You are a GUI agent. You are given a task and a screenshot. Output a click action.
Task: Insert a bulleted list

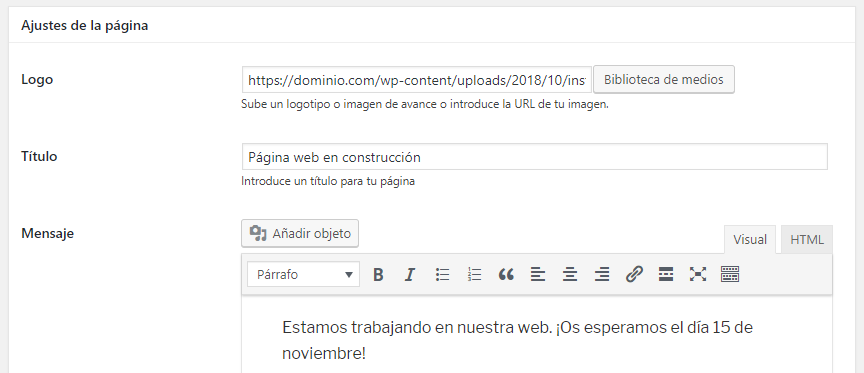(x=442, y=274)
